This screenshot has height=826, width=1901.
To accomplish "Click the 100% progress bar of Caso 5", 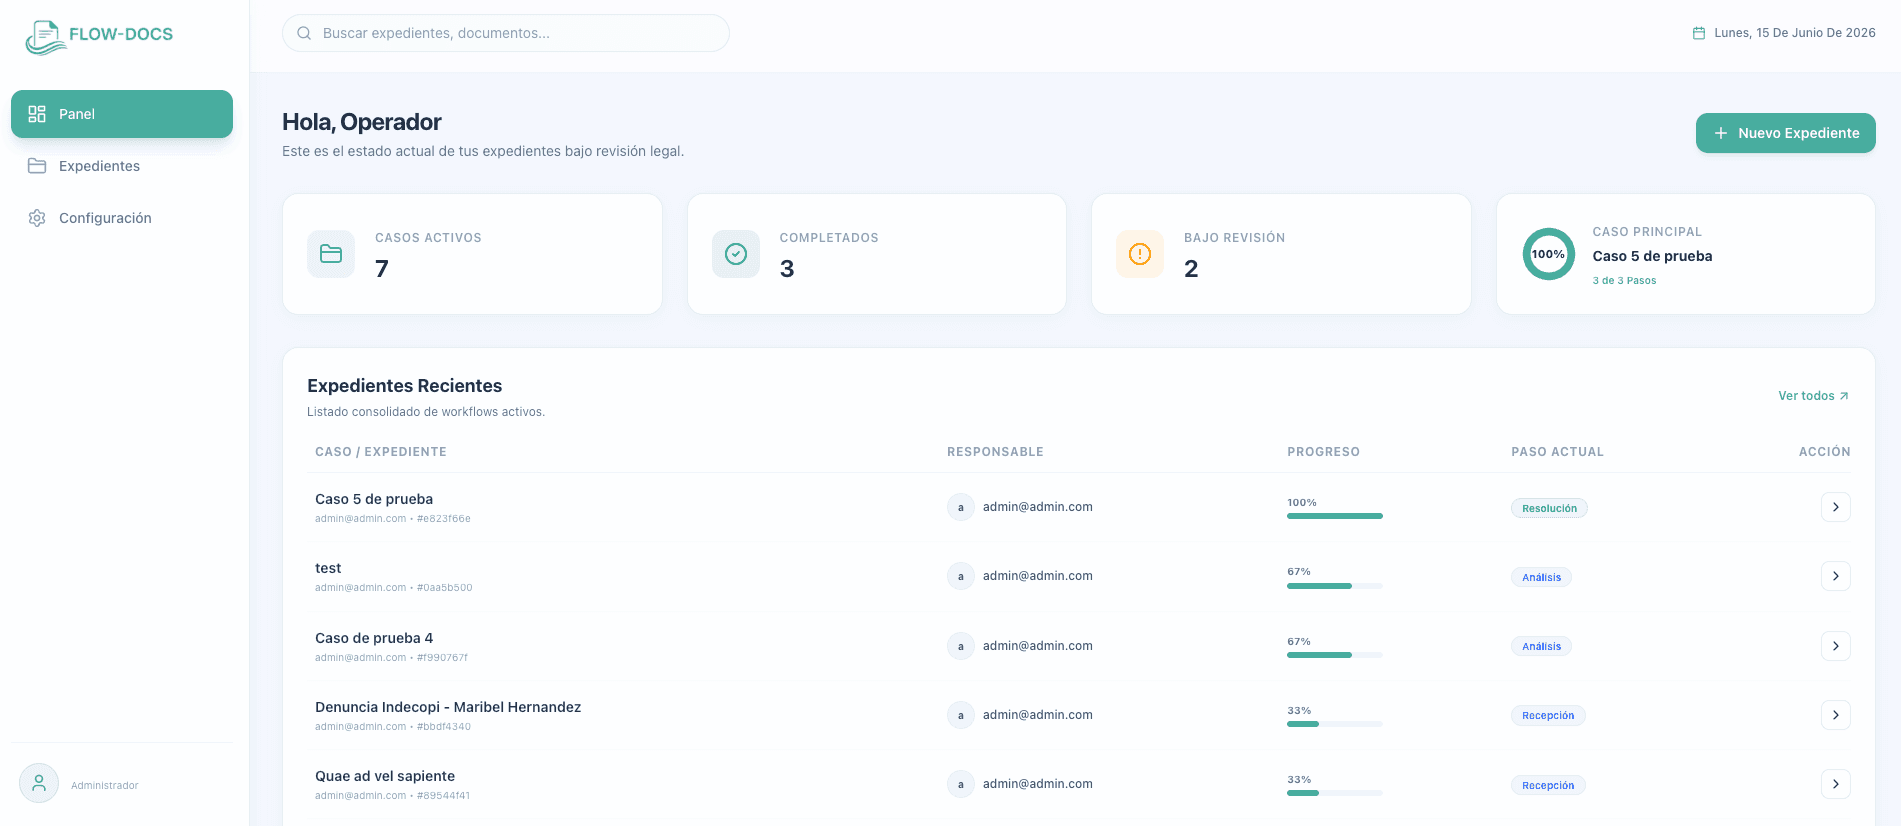I will (x=1335, y=516).
